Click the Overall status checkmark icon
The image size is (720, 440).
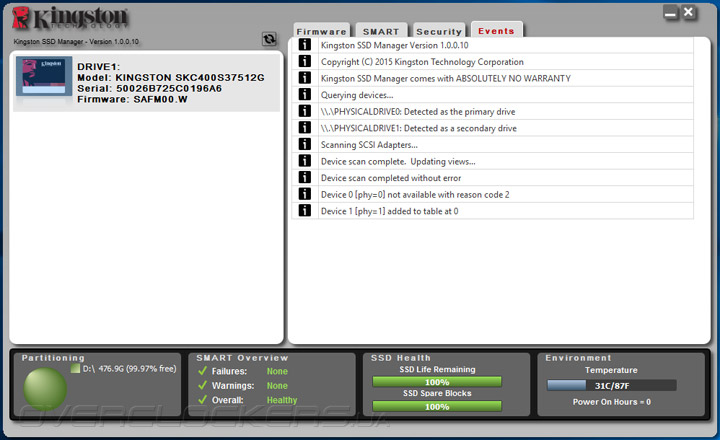click(202, 399)
